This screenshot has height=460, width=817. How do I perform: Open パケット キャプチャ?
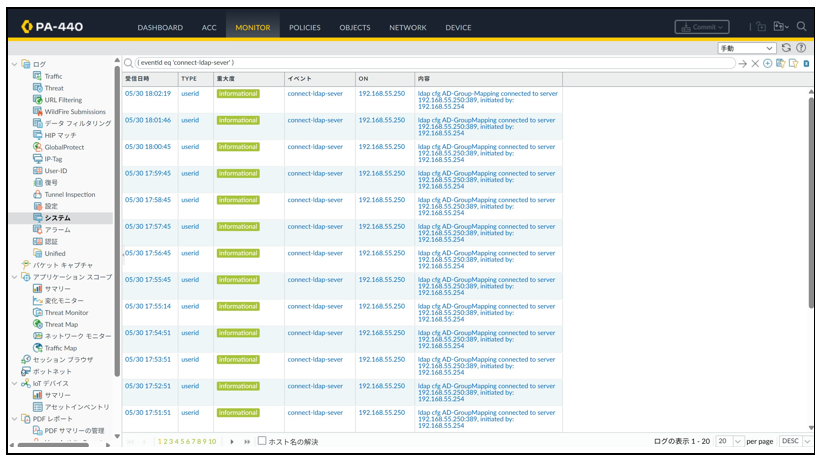63,265
